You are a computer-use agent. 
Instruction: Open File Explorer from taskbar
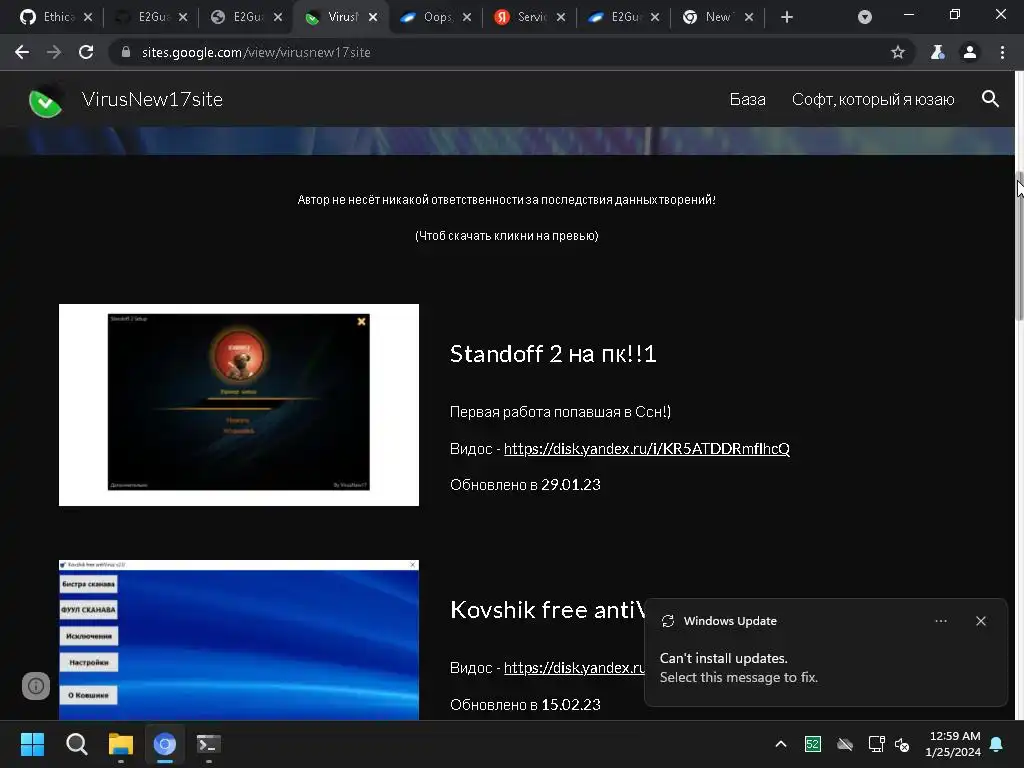coord(121,744)
